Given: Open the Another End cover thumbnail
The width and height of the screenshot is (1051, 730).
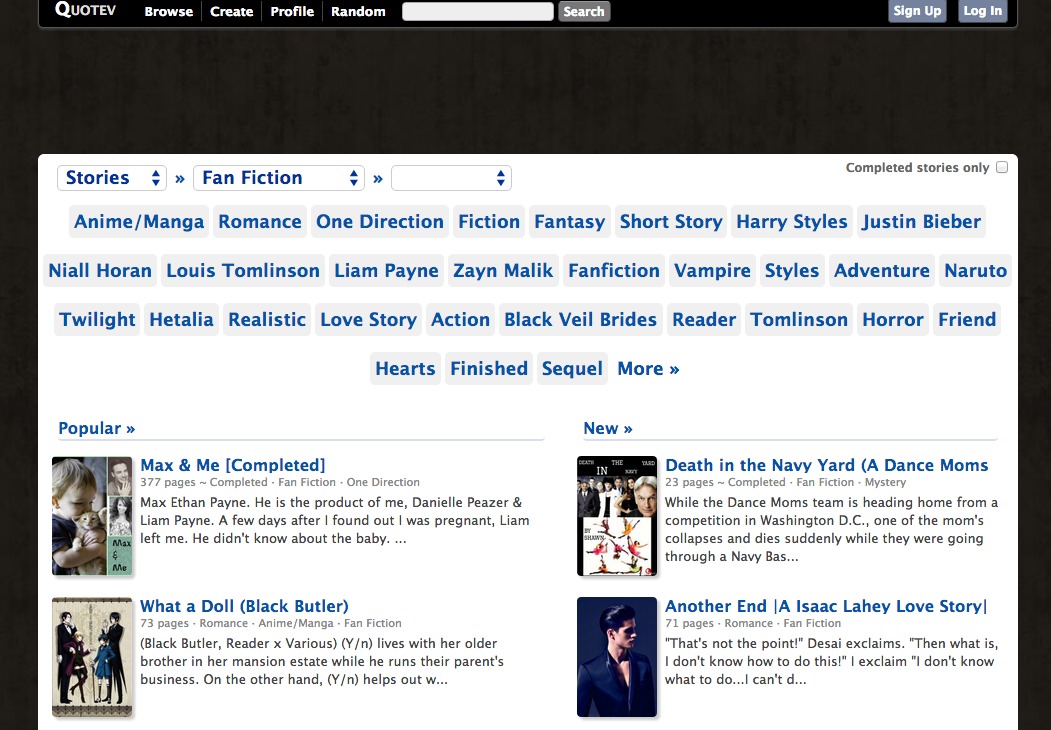Looking at the screenshot, I should tap(617, 657).
